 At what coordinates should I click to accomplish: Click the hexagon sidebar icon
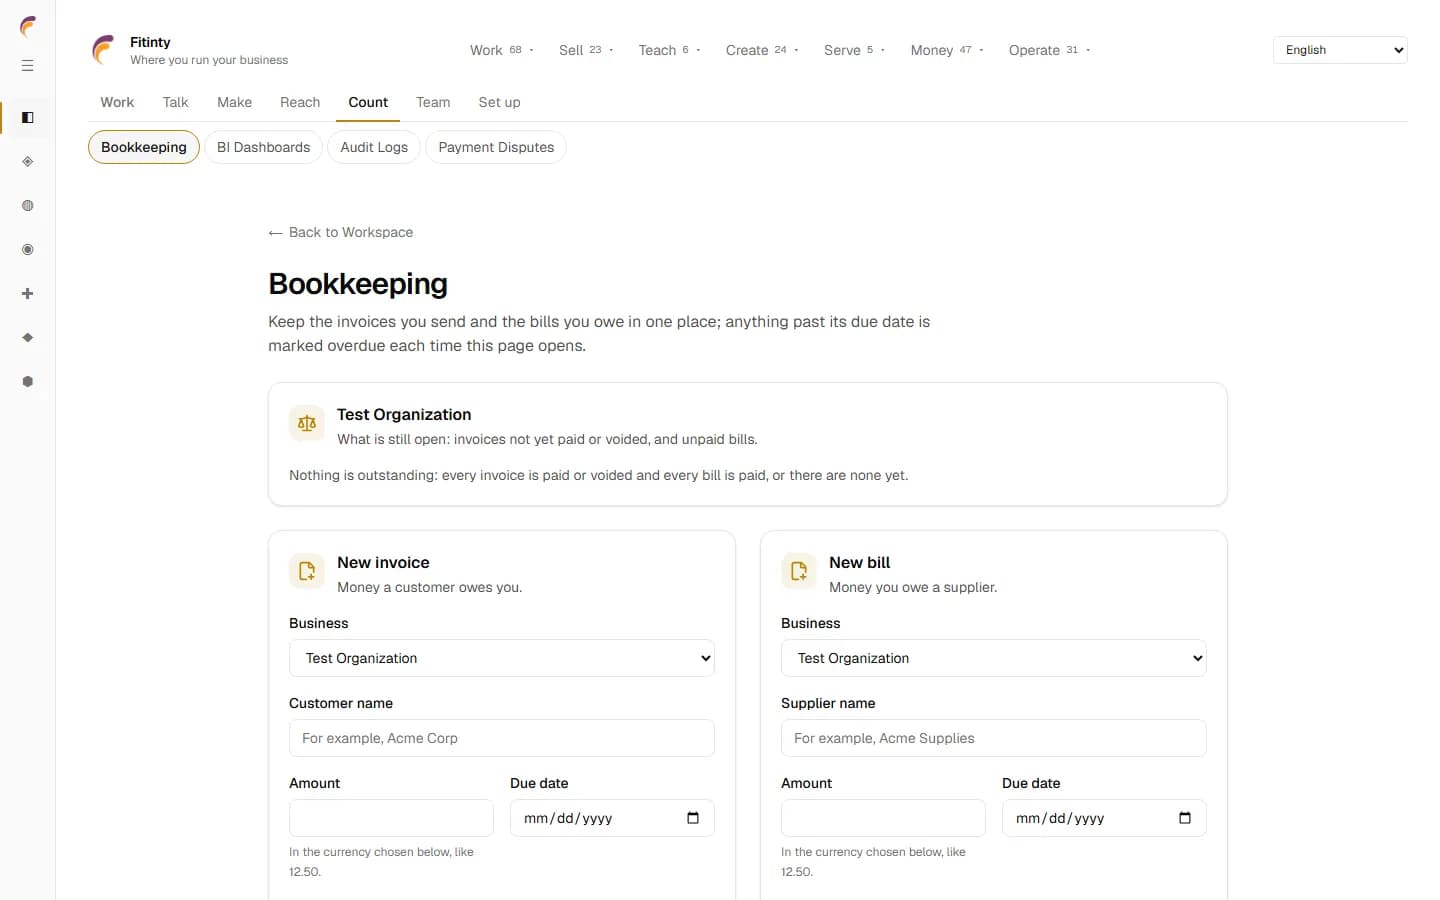pos(28,382)
